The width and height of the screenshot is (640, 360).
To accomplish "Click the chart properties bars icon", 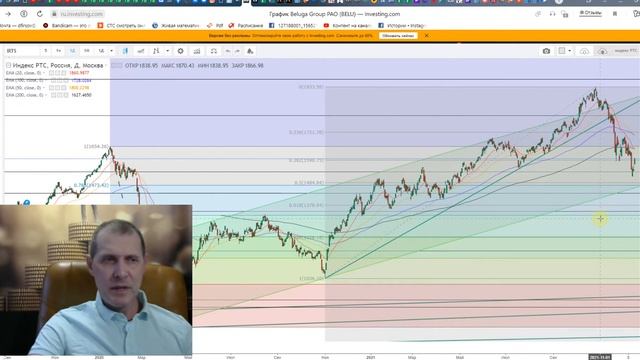I will point(197,51).
